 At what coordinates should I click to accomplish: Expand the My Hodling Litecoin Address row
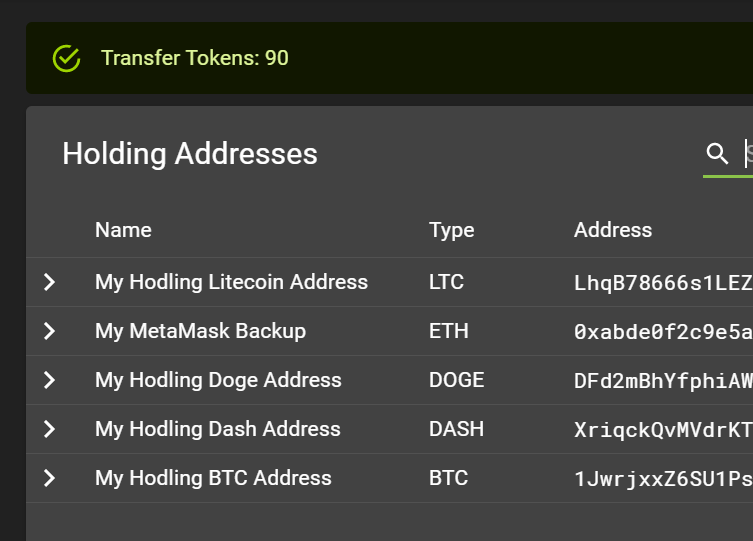[49, 282]
